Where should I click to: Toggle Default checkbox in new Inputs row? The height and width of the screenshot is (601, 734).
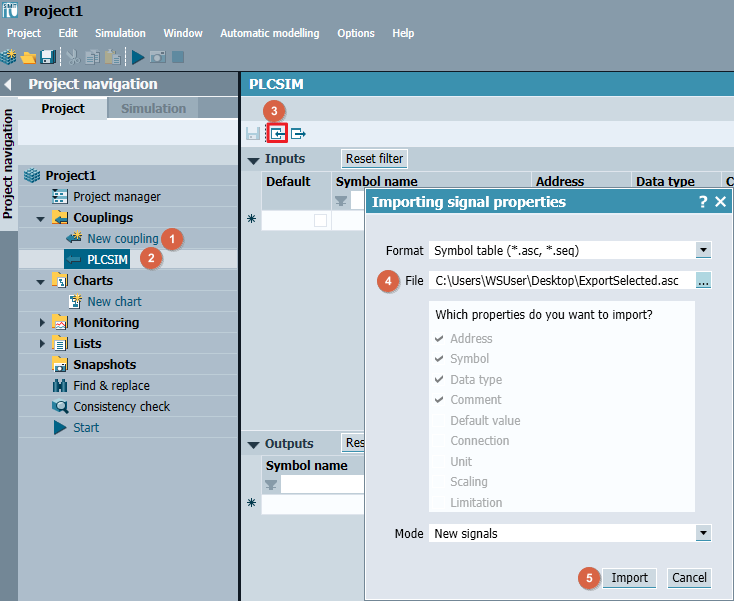point(321,220)
